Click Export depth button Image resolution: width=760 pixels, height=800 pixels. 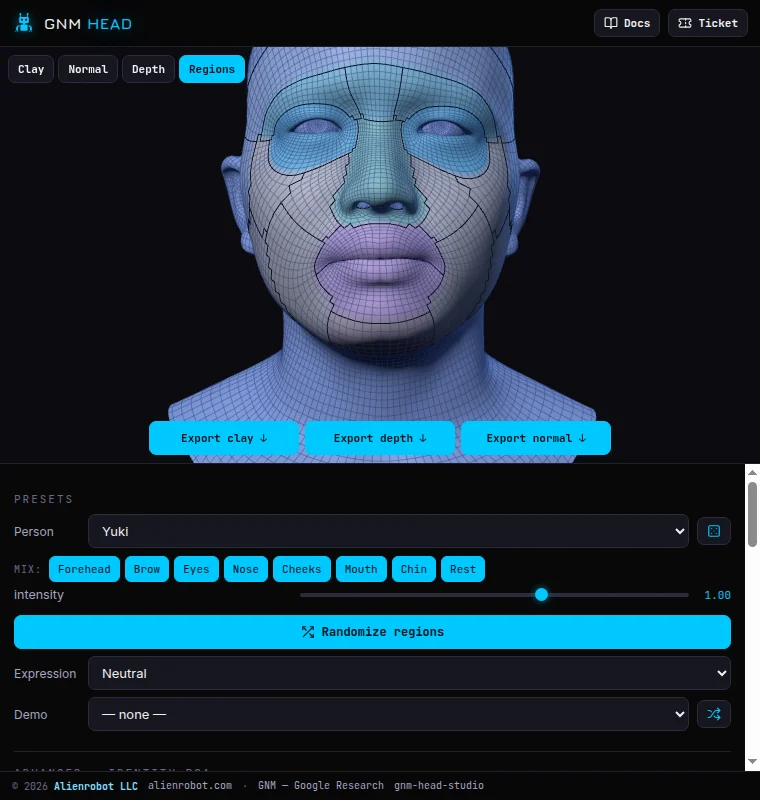[x=380, y=438]
